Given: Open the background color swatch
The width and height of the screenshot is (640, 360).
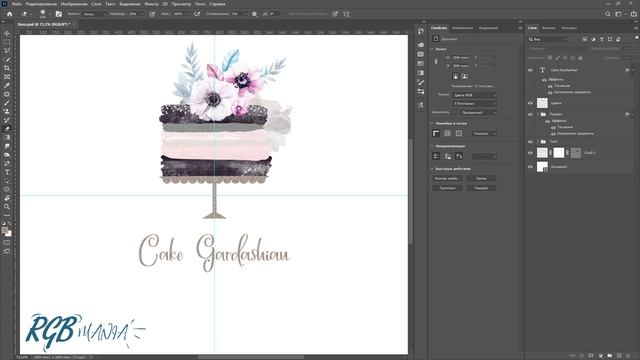Looking at the screenshot, I should pos(9,234).
